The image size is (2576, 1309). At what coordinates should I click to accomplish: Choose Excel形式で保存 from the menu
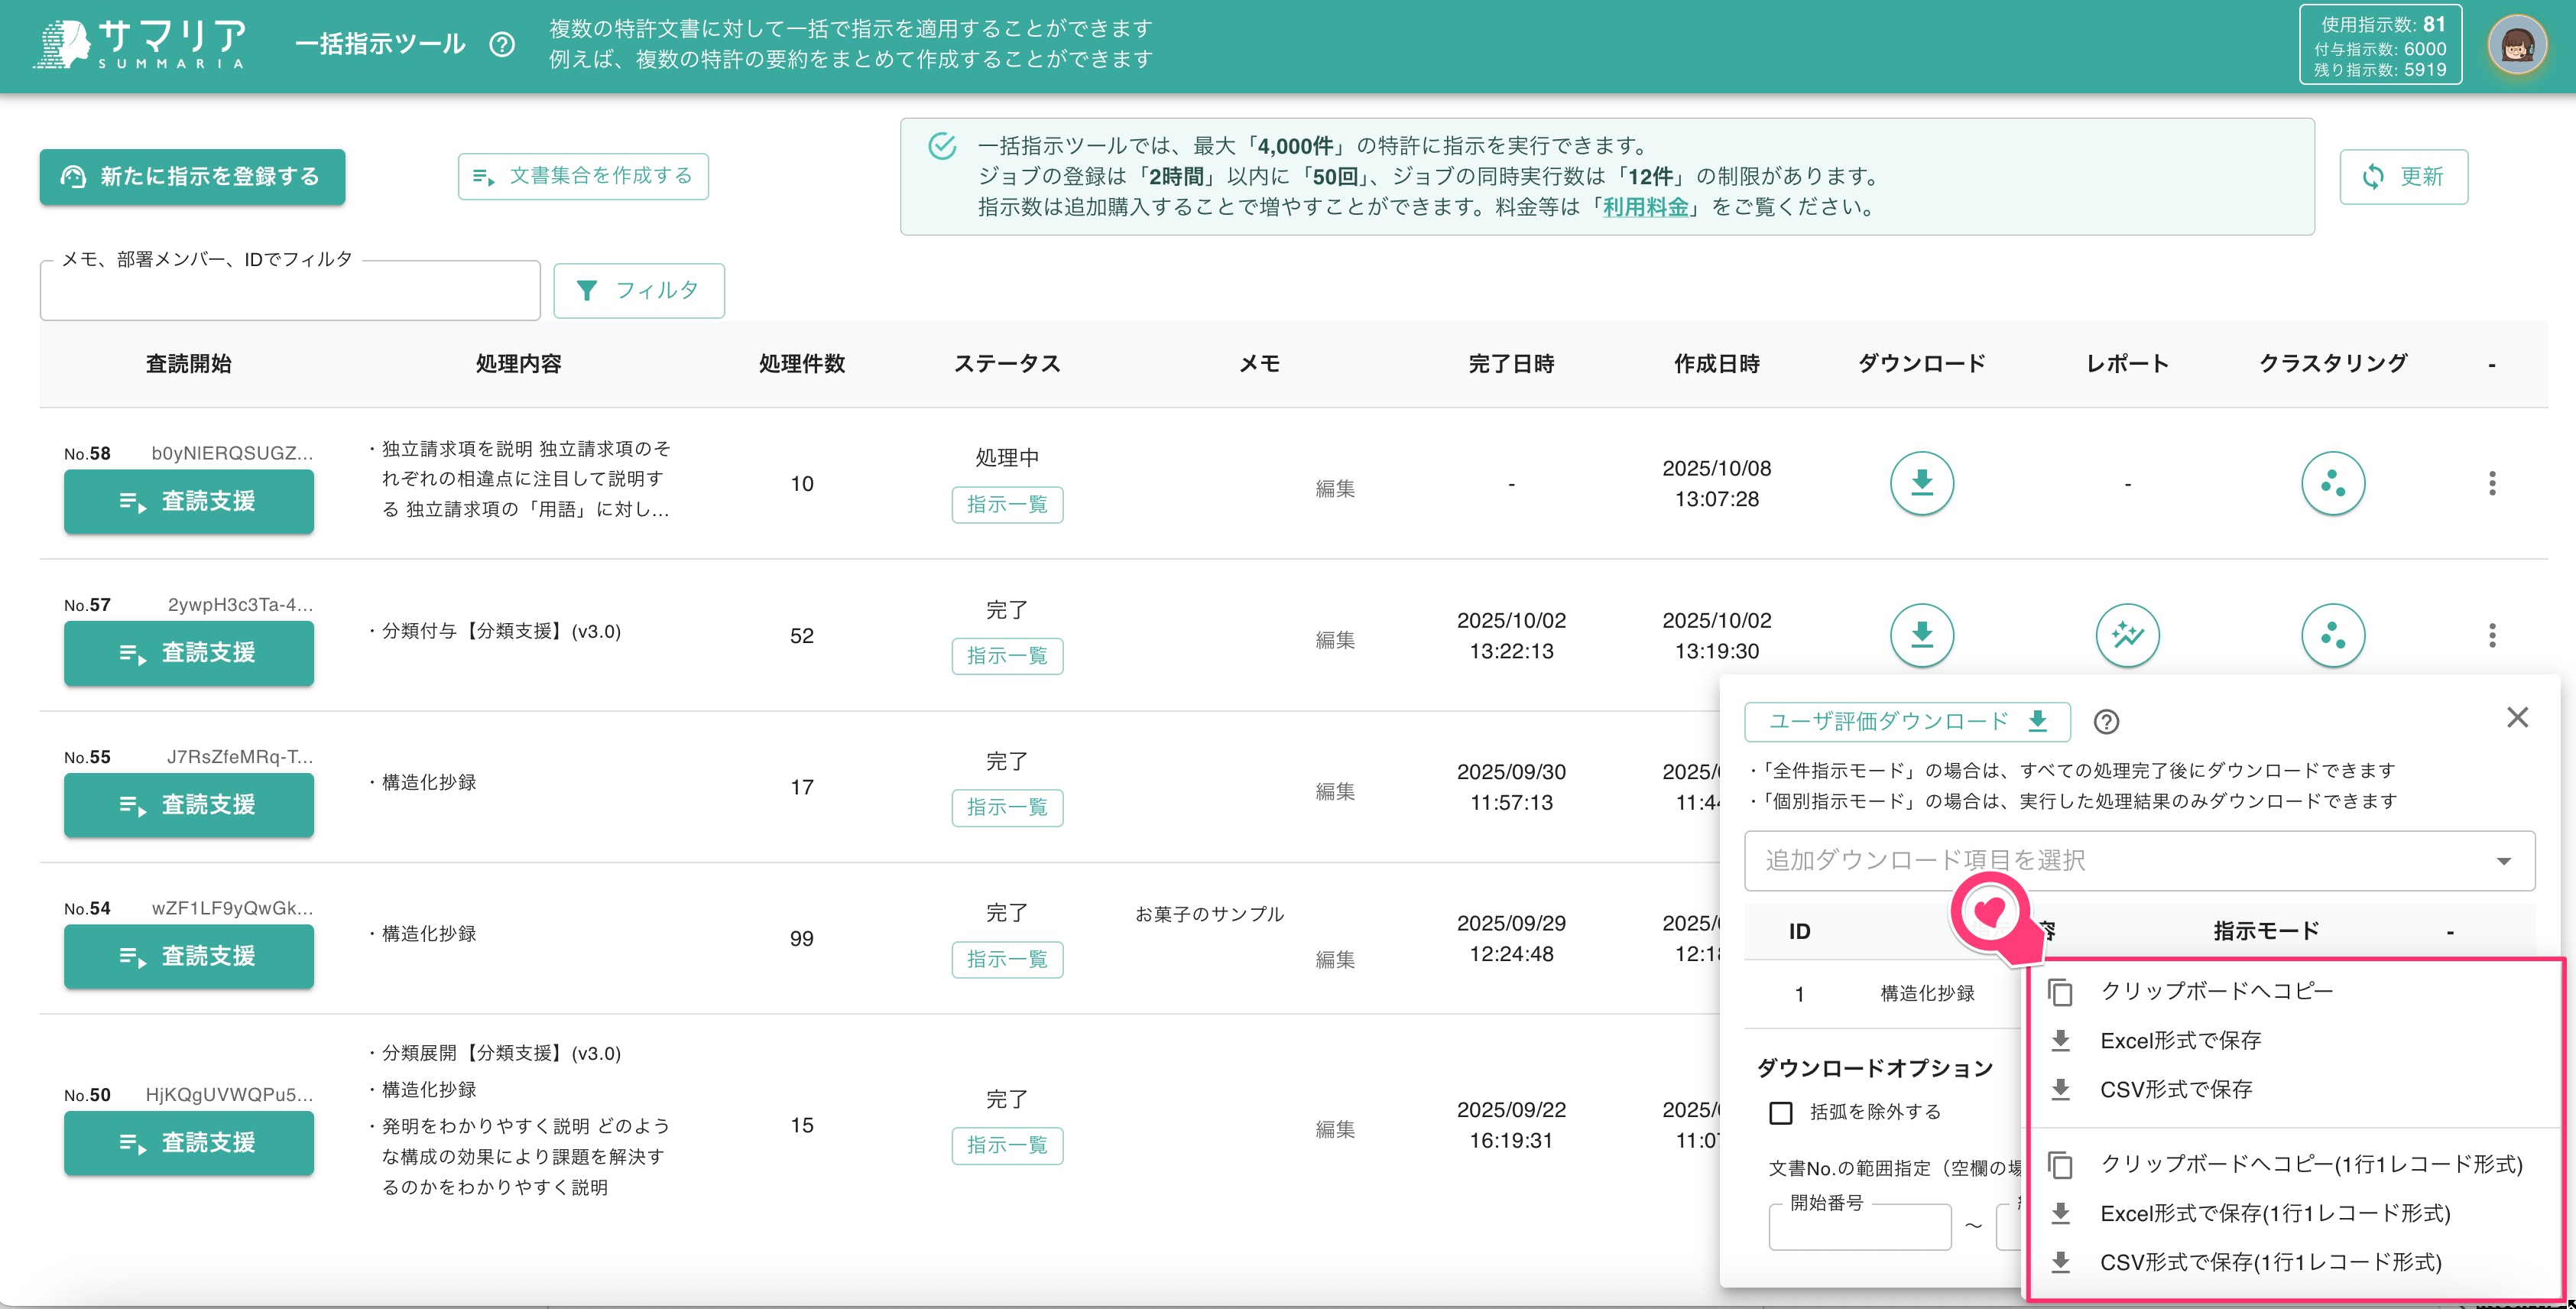[2293, 1040]
